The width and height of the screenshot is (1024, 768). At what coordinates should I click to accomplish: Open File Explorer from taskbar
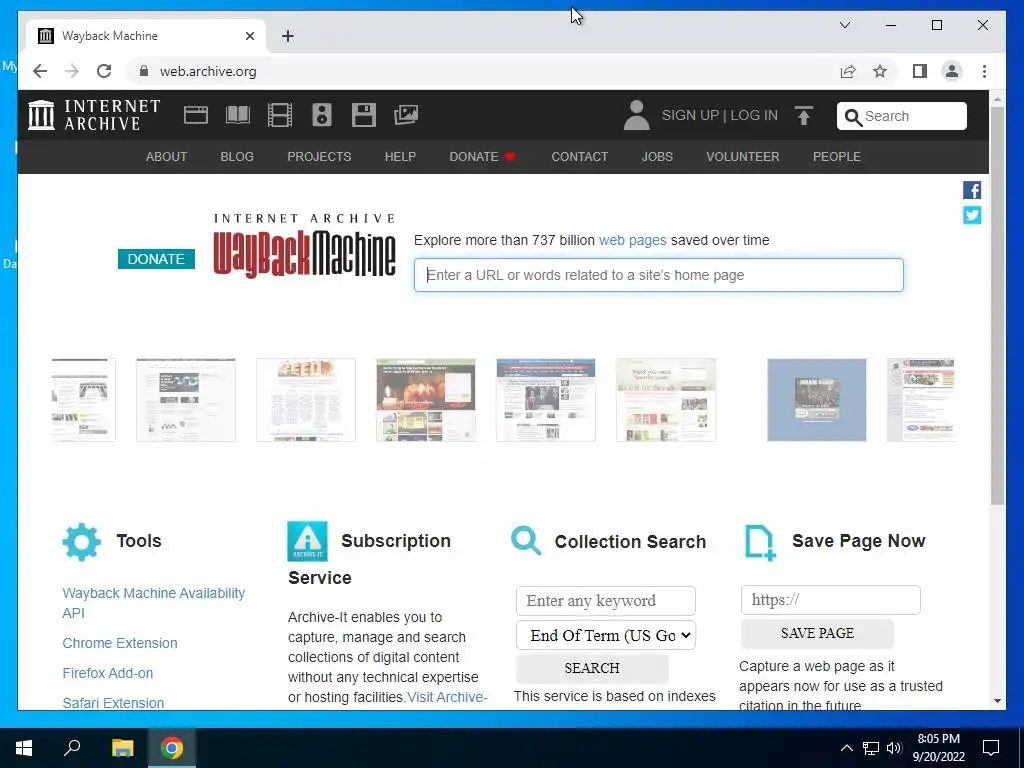point(122,748)
